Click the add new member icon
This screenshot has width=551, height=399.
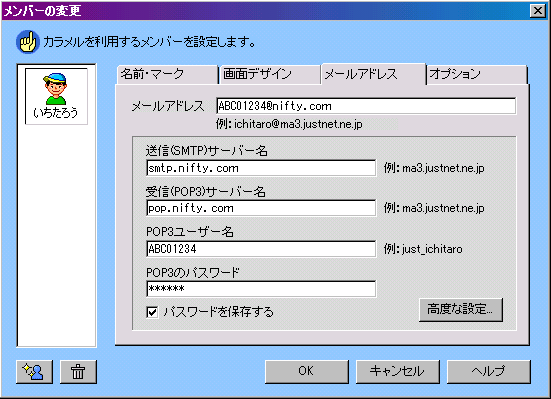[x=34, y=372]
